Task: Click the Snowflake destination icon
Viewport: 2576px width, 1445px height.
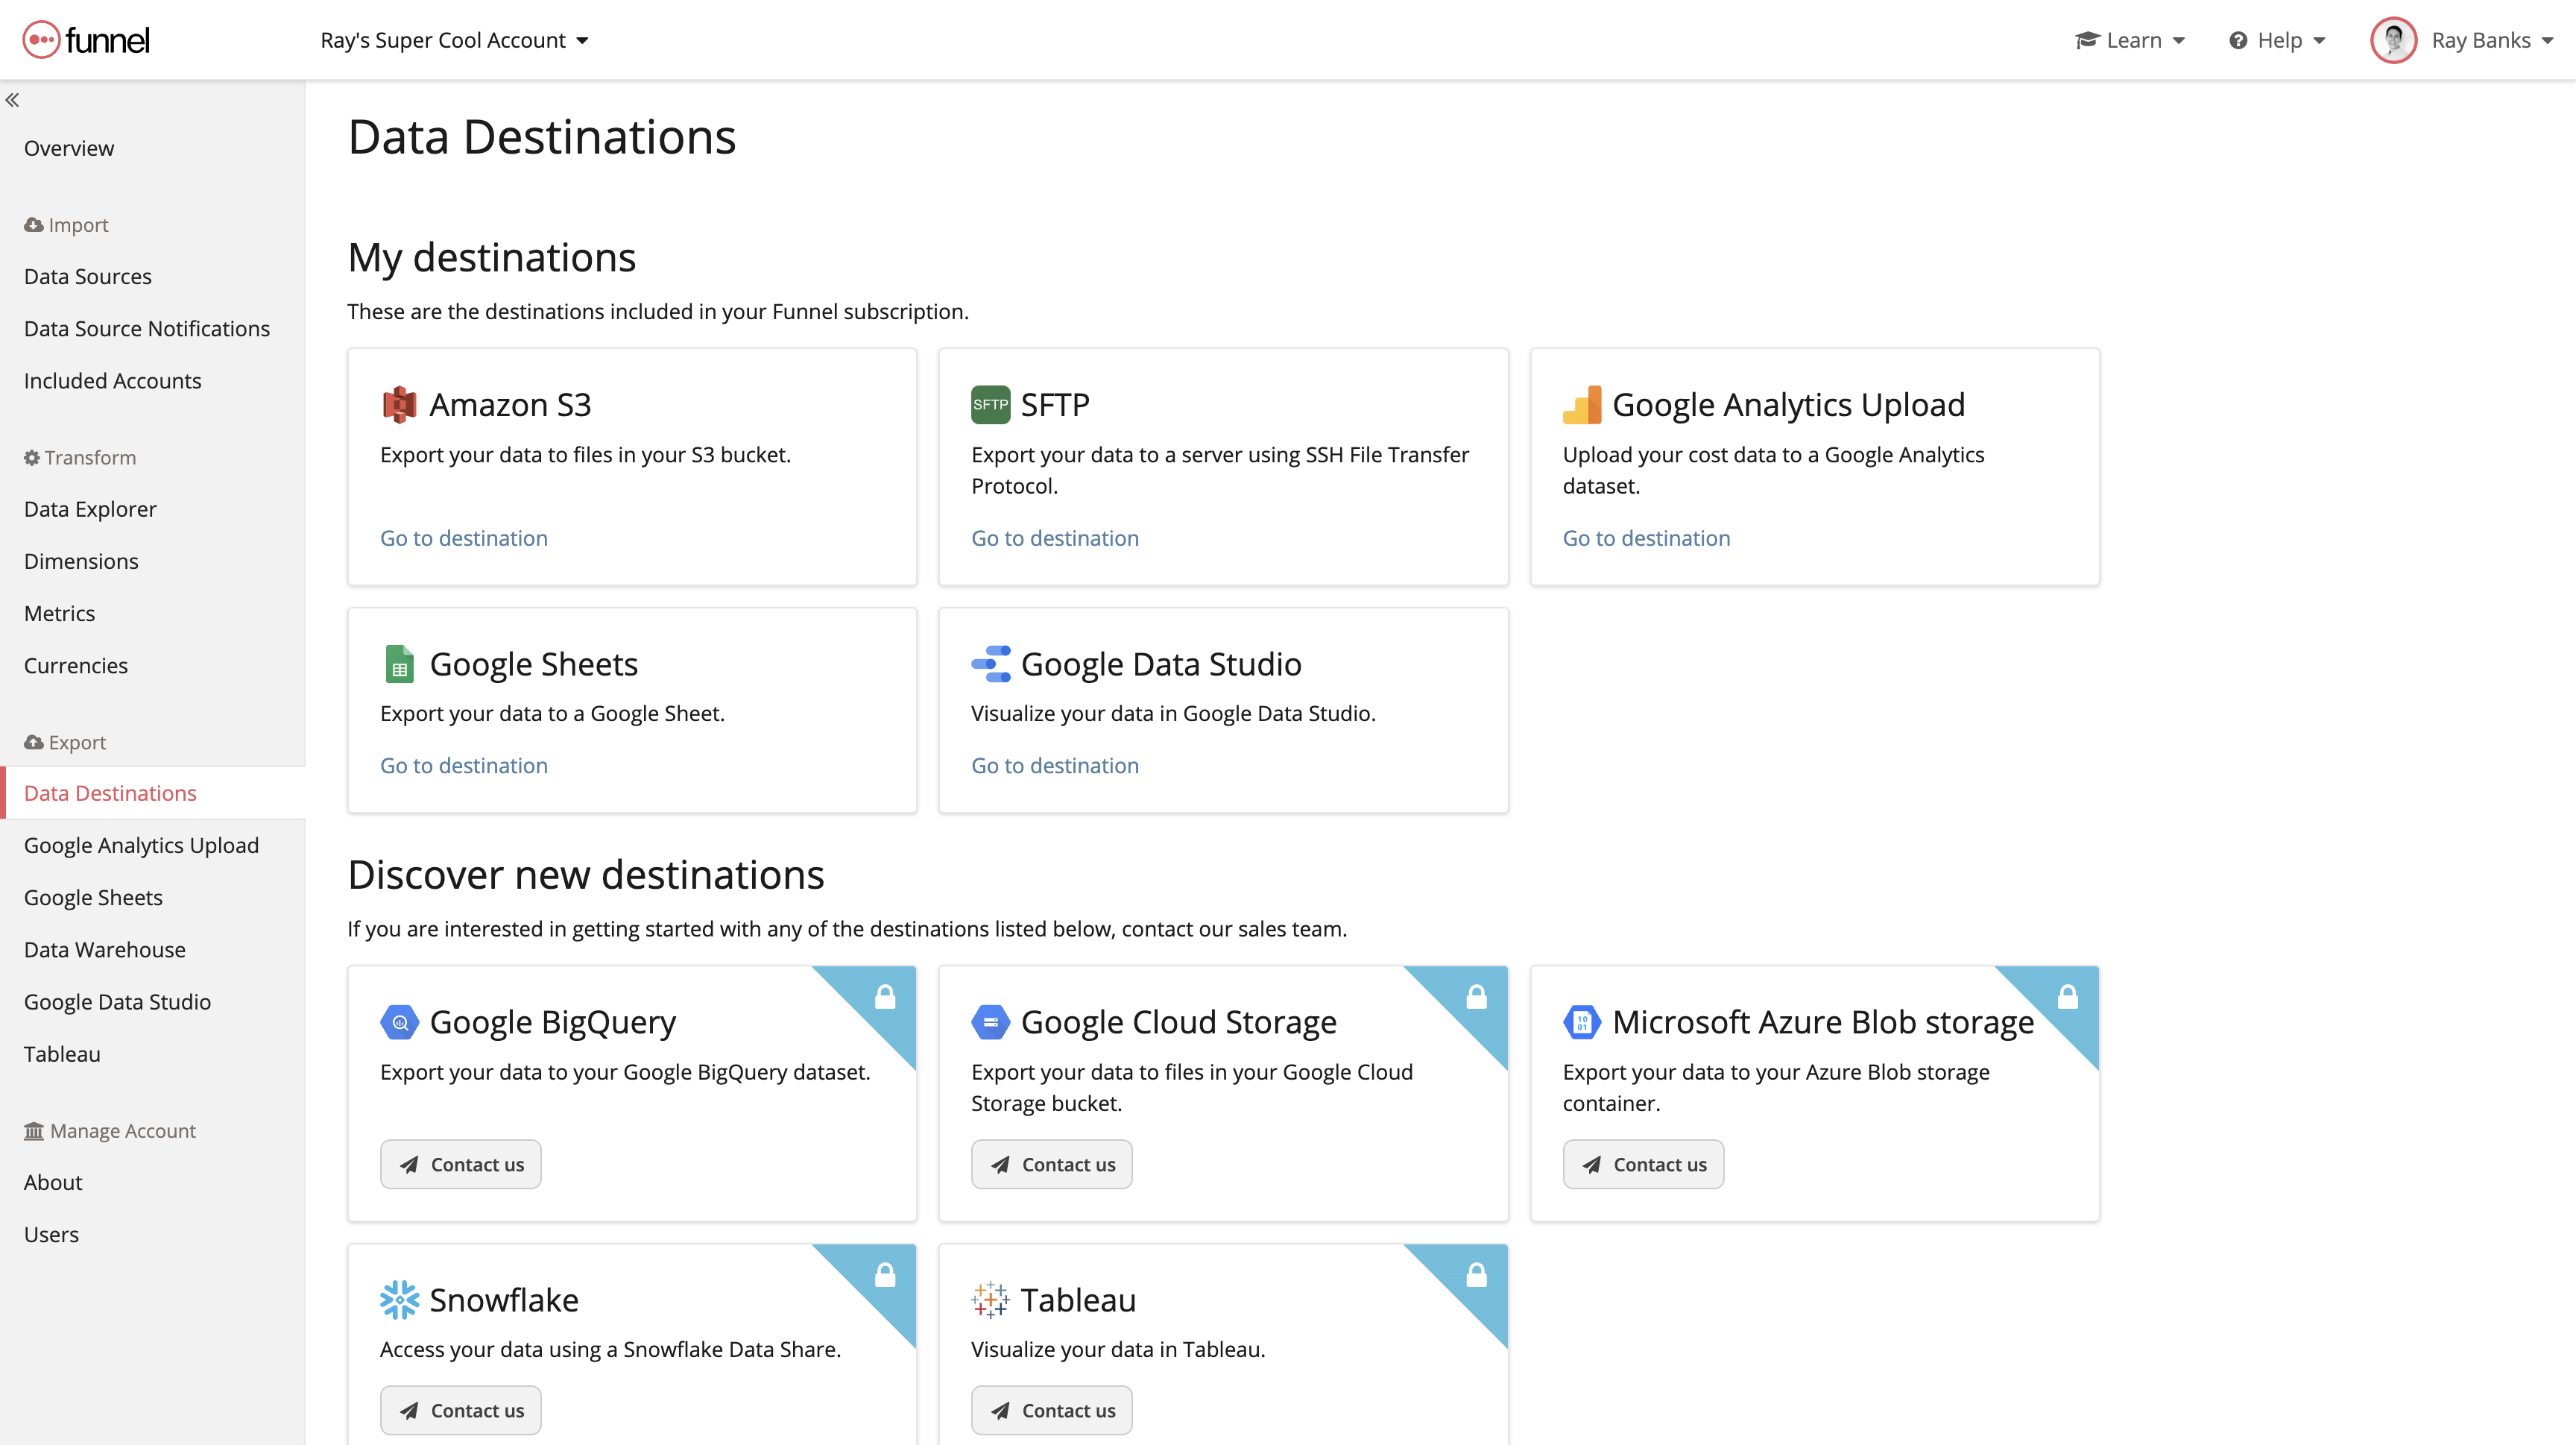Action: point(399,1299)
